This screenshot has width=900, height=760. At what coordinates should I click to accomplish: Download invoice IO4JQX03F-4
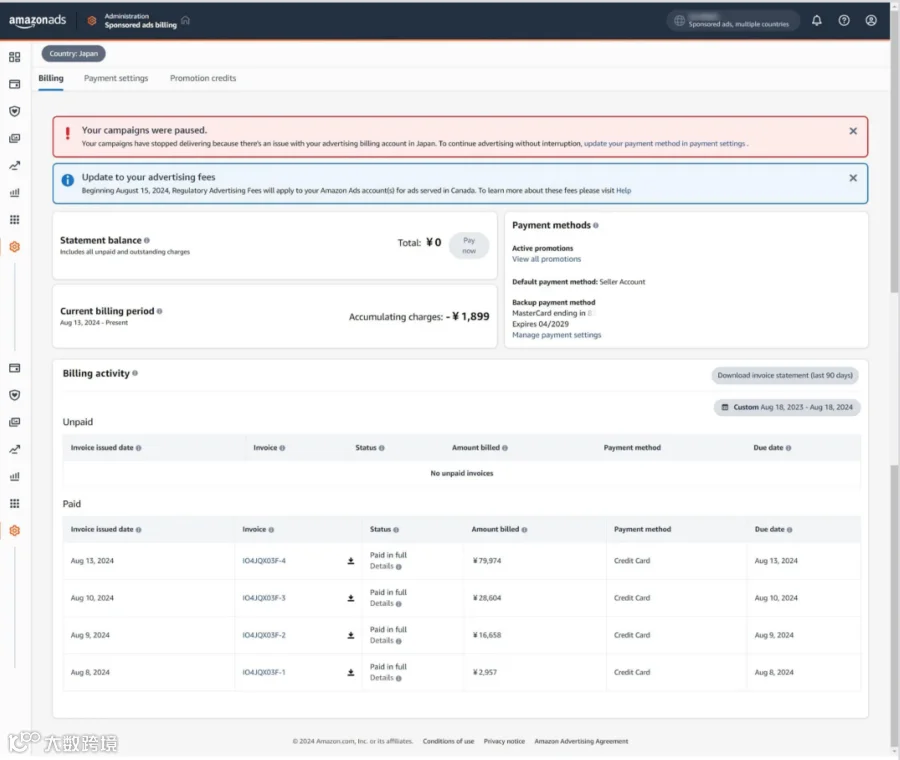351,561
